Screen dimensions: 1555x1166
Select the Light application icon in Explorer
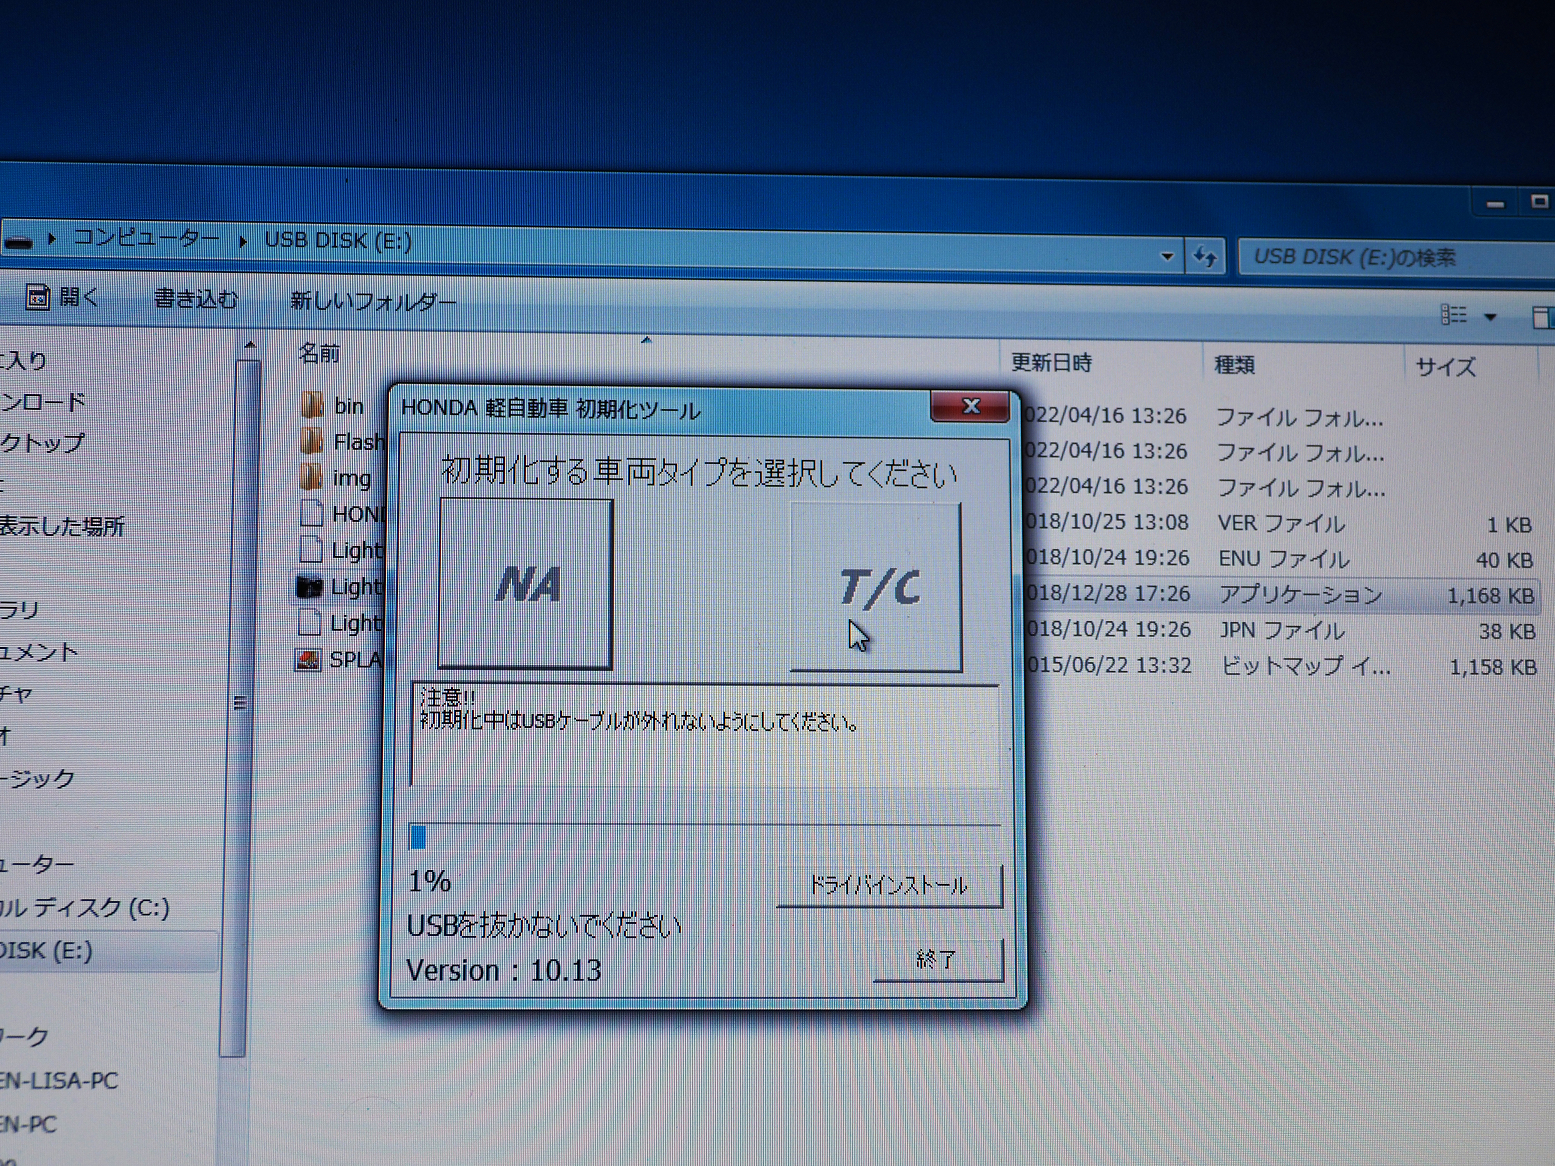[310, 587]
